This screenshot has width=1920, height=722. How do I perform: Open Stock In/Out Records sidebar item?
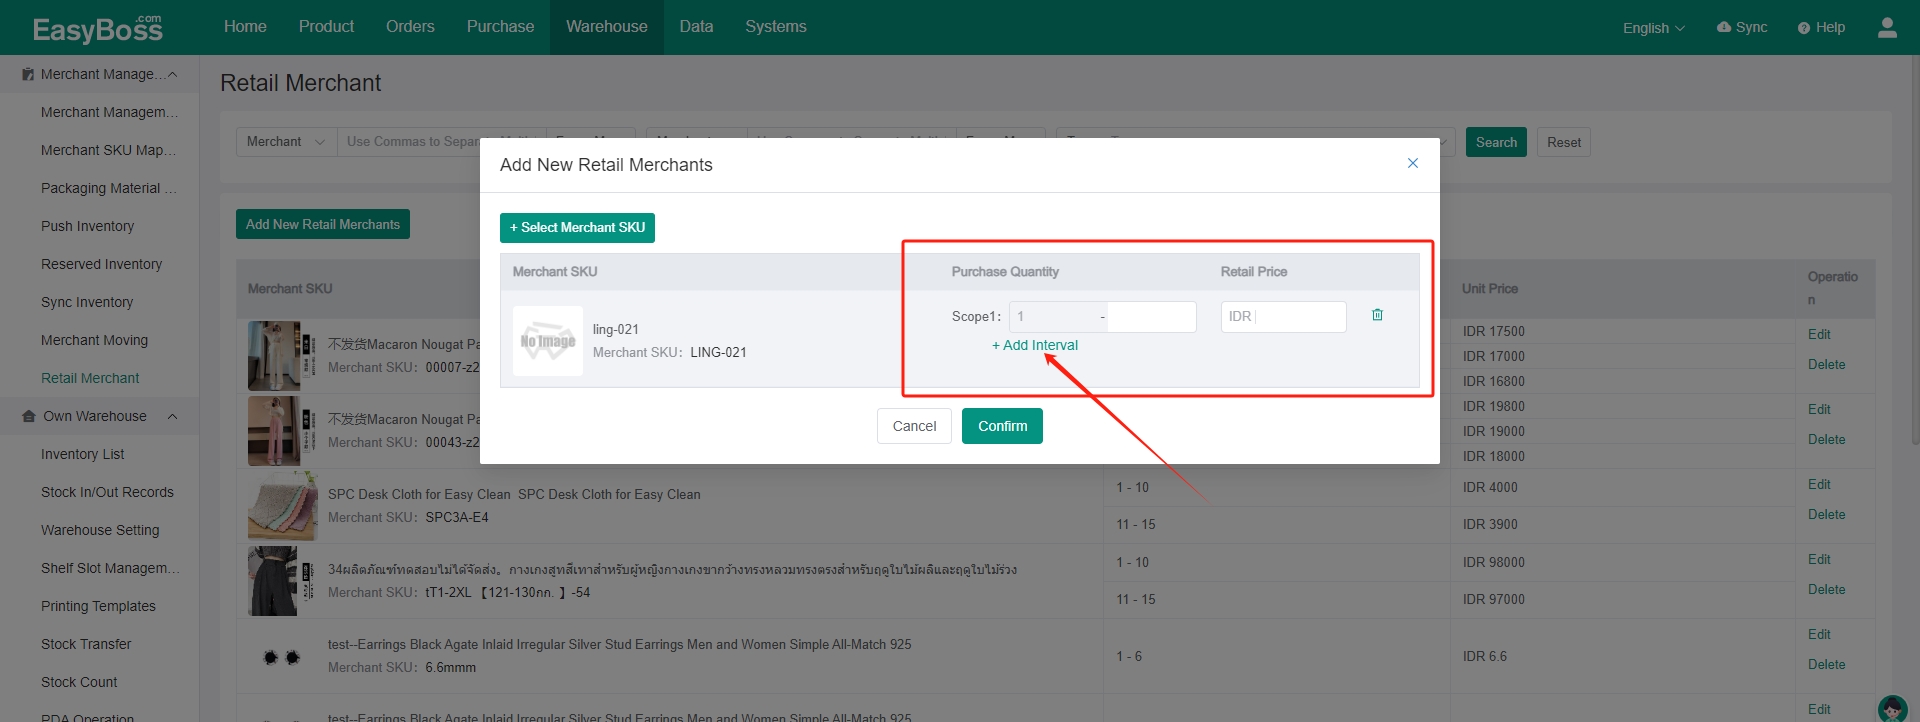point(107,492)
